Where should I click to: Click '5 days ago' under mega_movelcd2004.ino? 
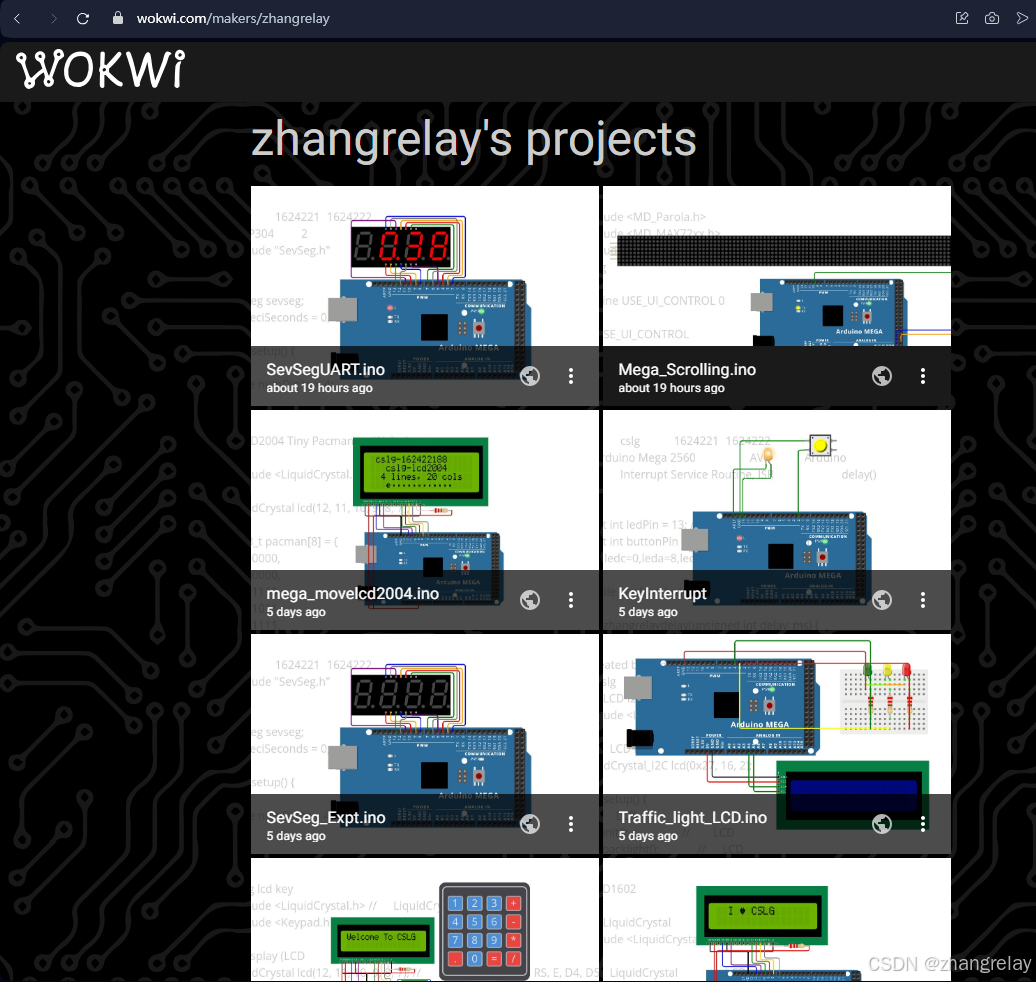pyautogui.click(x=296, y=612)
